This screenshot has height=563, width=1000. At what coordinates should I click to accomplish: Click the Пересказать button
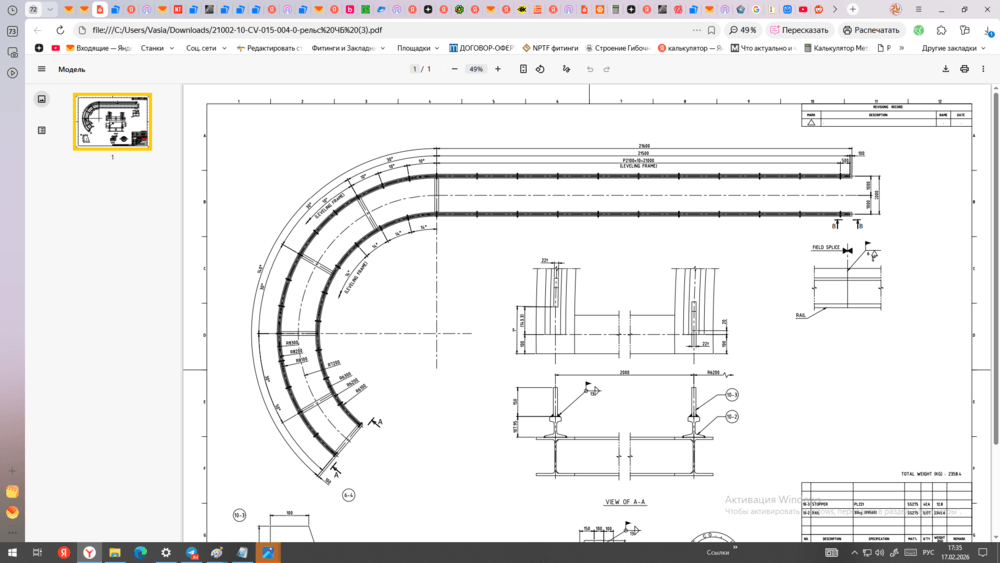799,30
